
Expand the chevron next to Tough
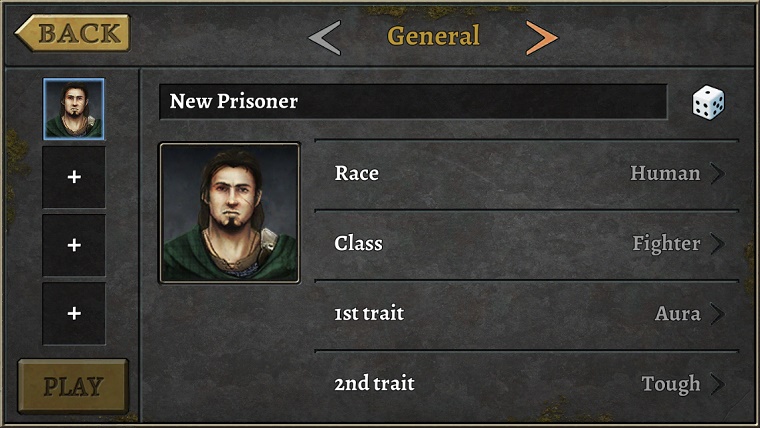pyautogui.click(x=717, y=384)
